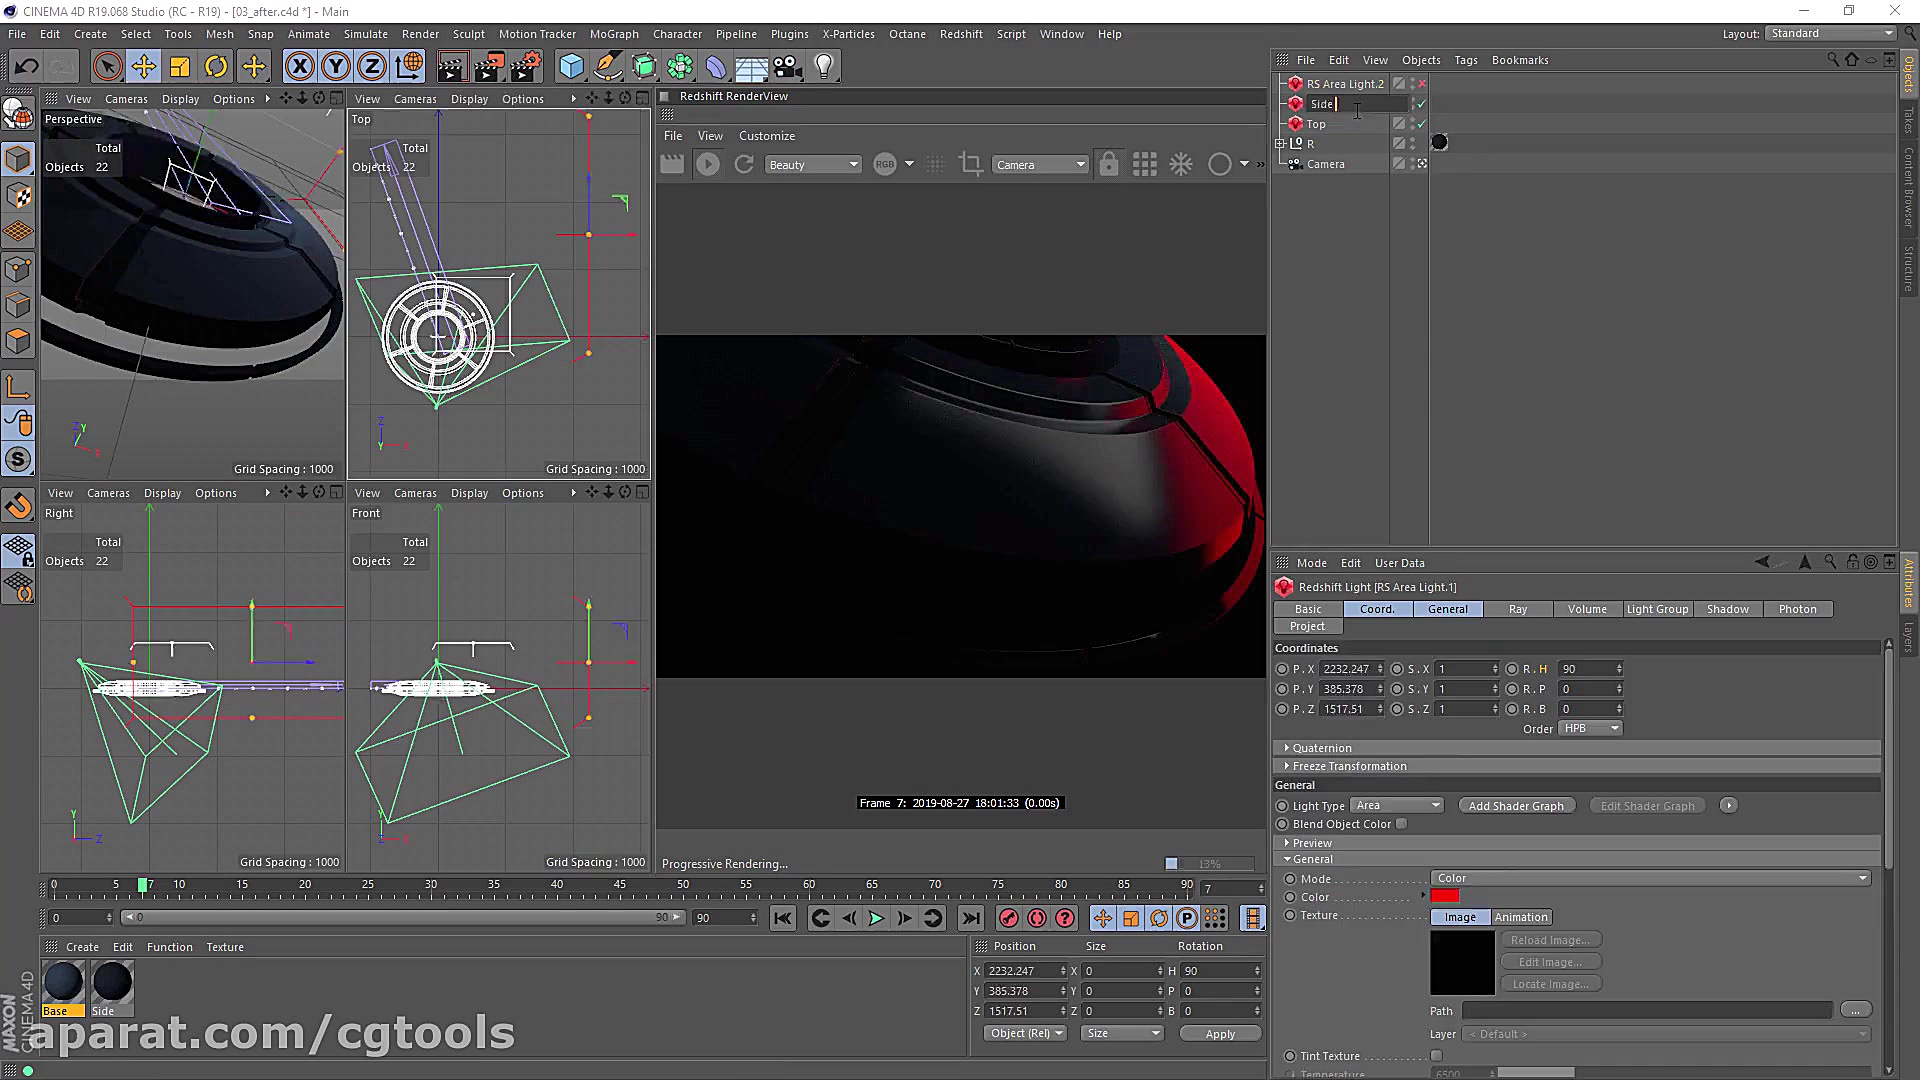The height and width of the screenshot is (1080, 1920).
Task: Enable the Tint Texture checkbox
Action: [1436, 1056]
